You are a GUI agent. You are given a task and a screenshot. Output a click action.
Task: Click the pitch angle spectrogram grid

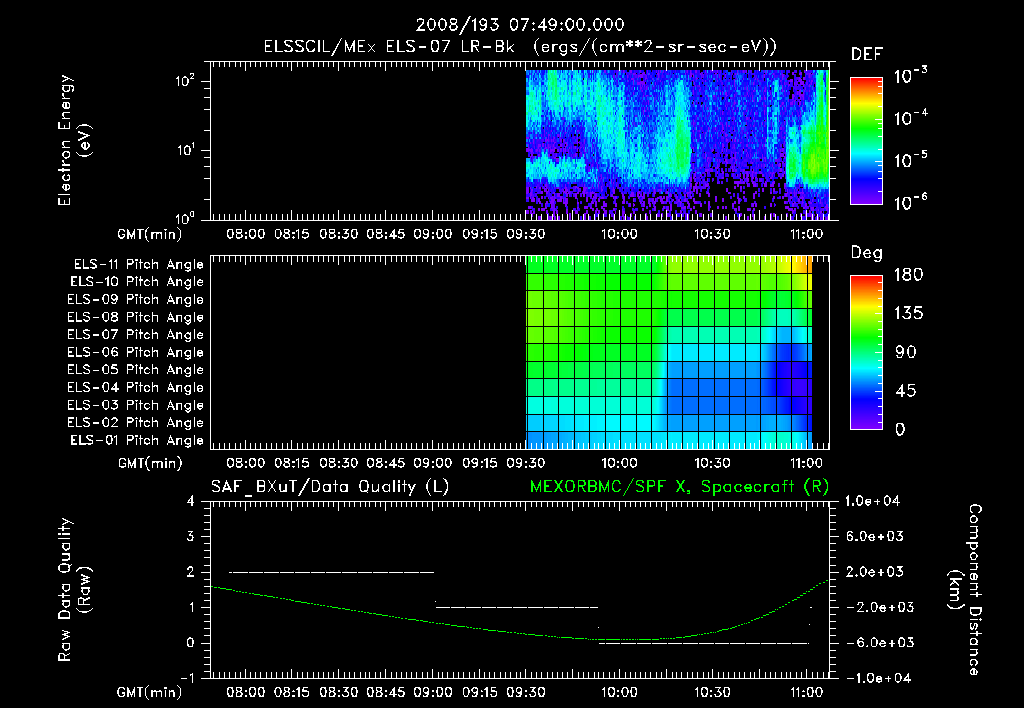[x=669, y=352]
